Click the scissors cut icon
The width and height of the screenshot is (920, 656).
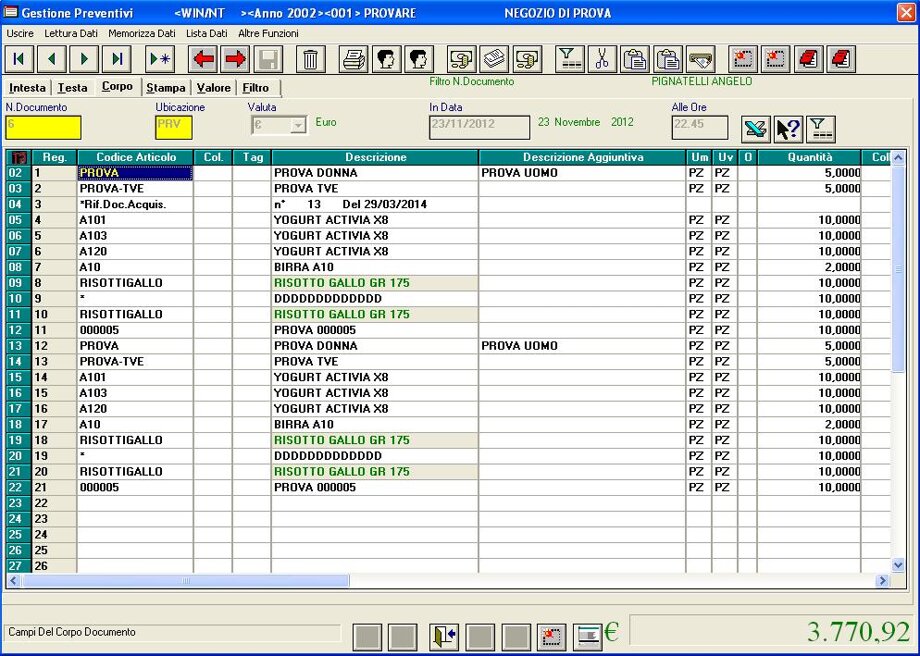click(x=601, y=59)
